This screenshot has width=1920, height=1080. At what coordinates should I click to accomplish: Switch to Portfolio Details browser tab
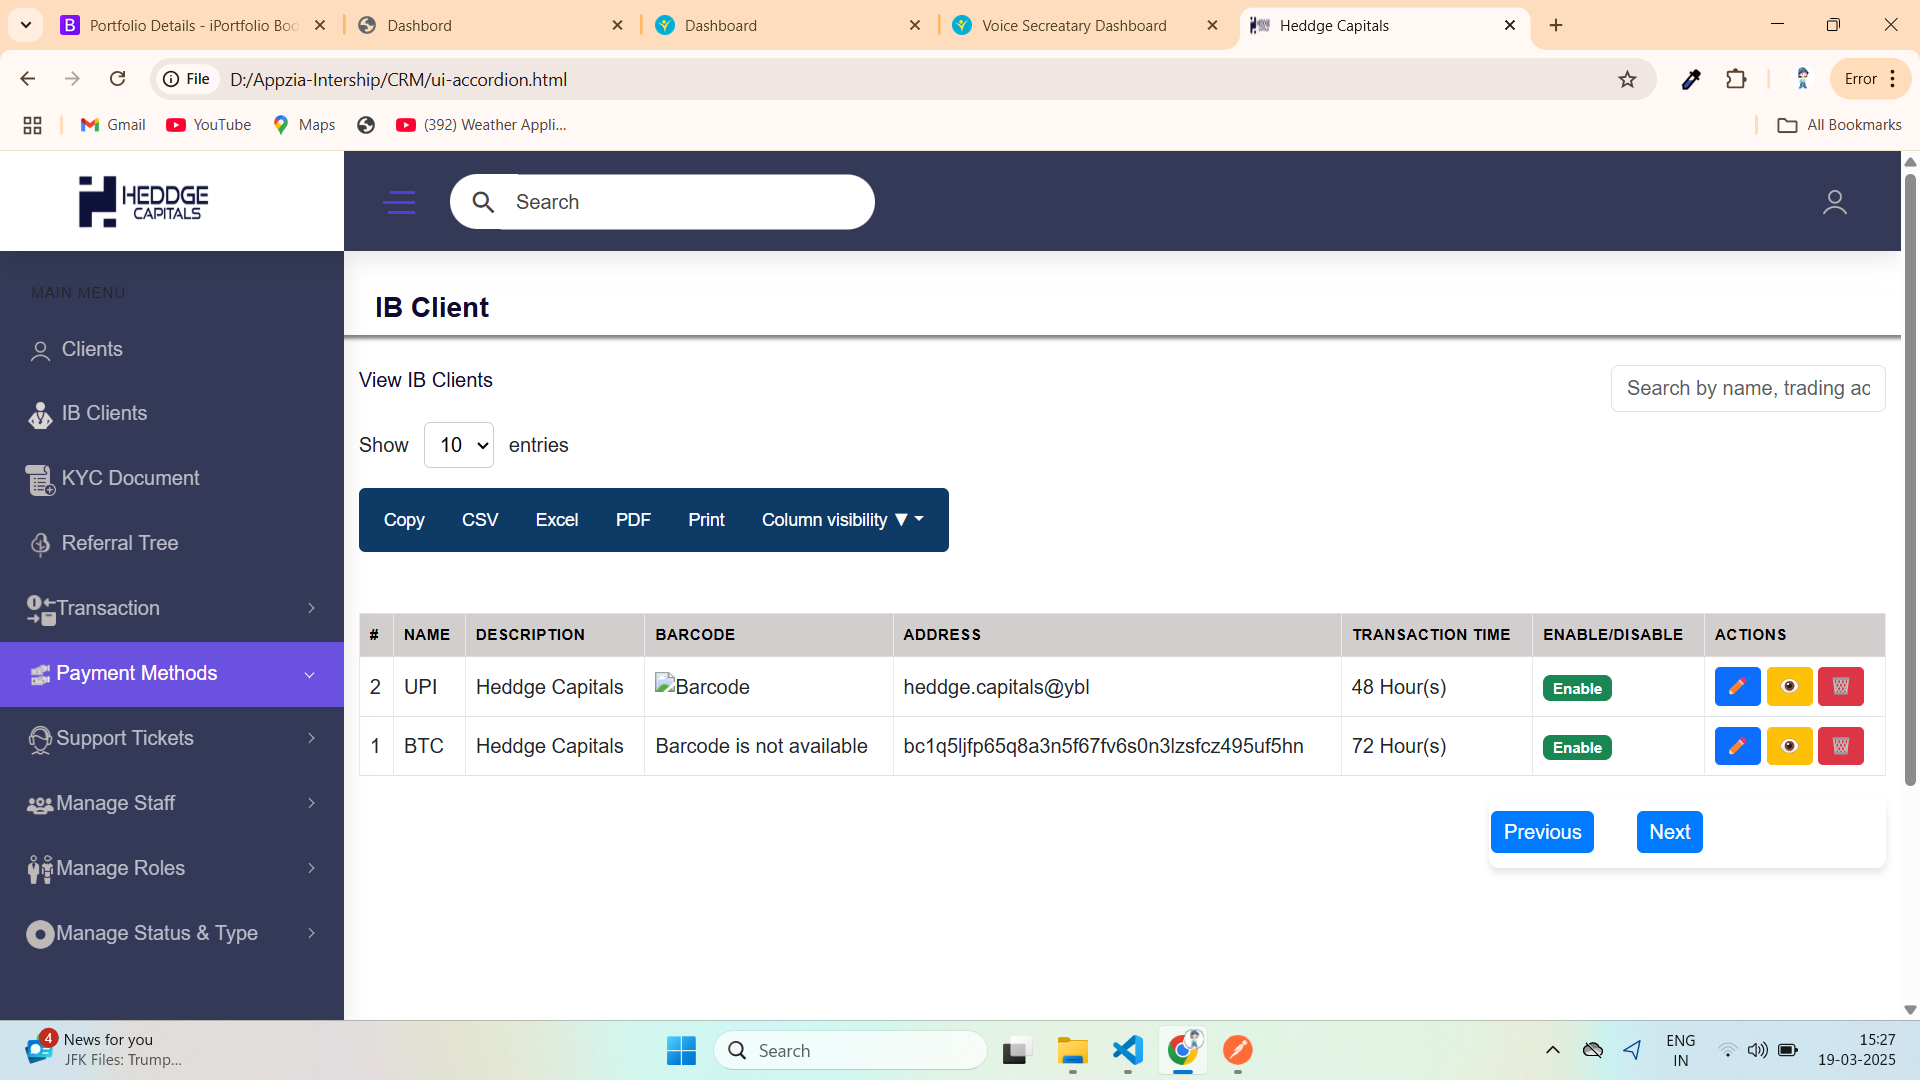tap(193, 25)
